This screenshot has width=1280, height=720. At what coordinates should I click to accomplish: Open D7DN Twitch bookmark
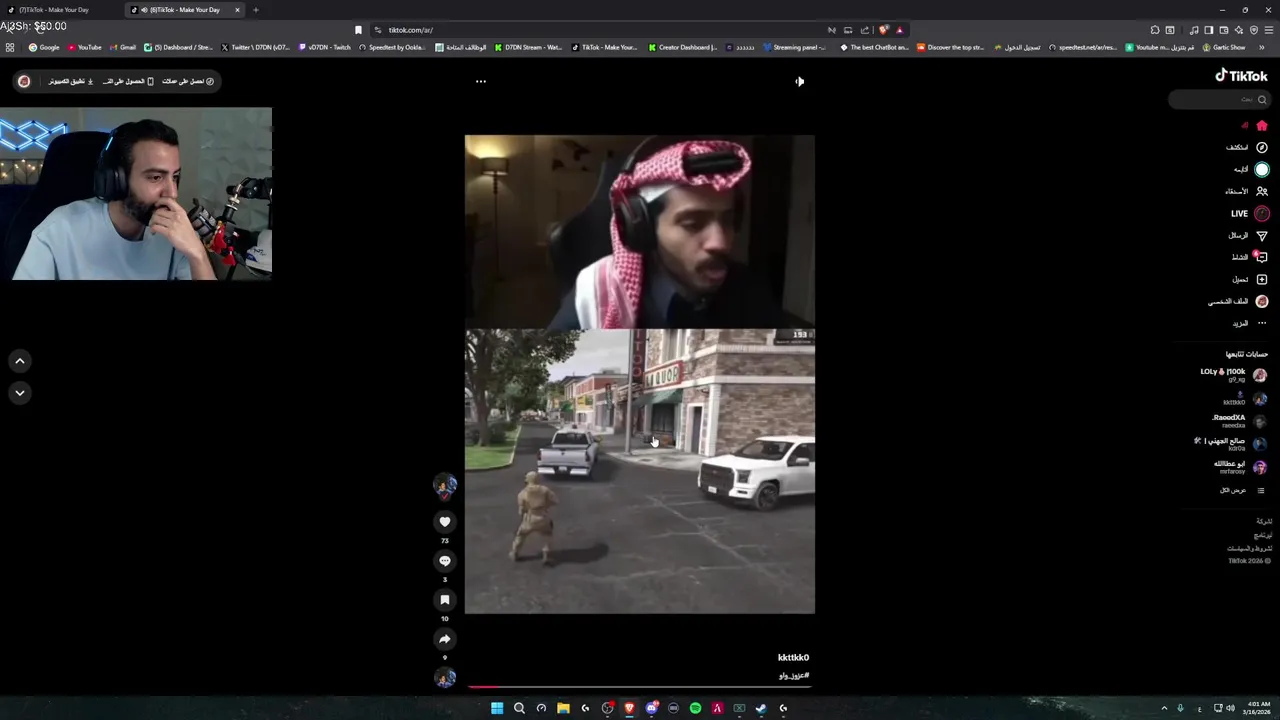[325, 47]
